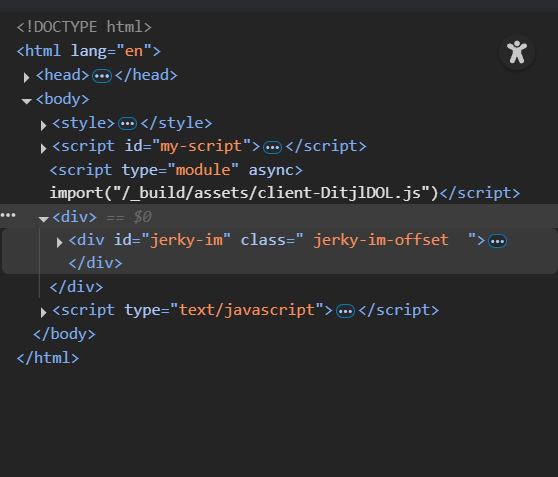Click the "my-script" id value
558x477 pixels.
[x=202, y=146]
